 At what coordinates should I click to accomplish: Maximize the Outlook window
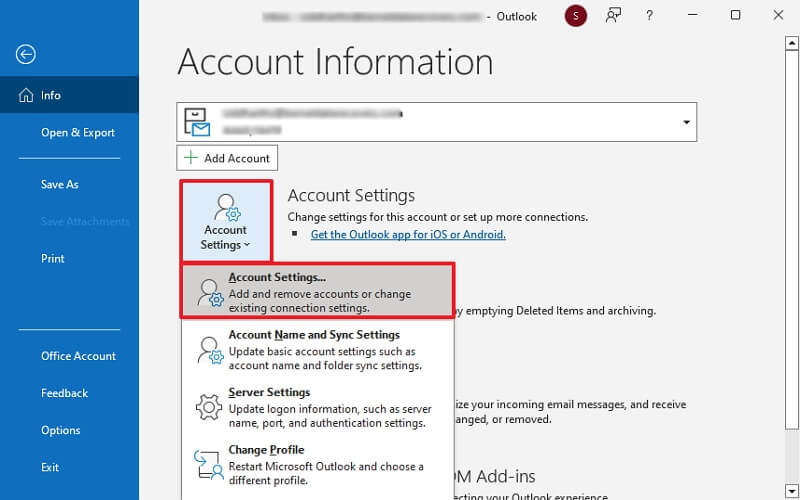[x=735, y=15]
